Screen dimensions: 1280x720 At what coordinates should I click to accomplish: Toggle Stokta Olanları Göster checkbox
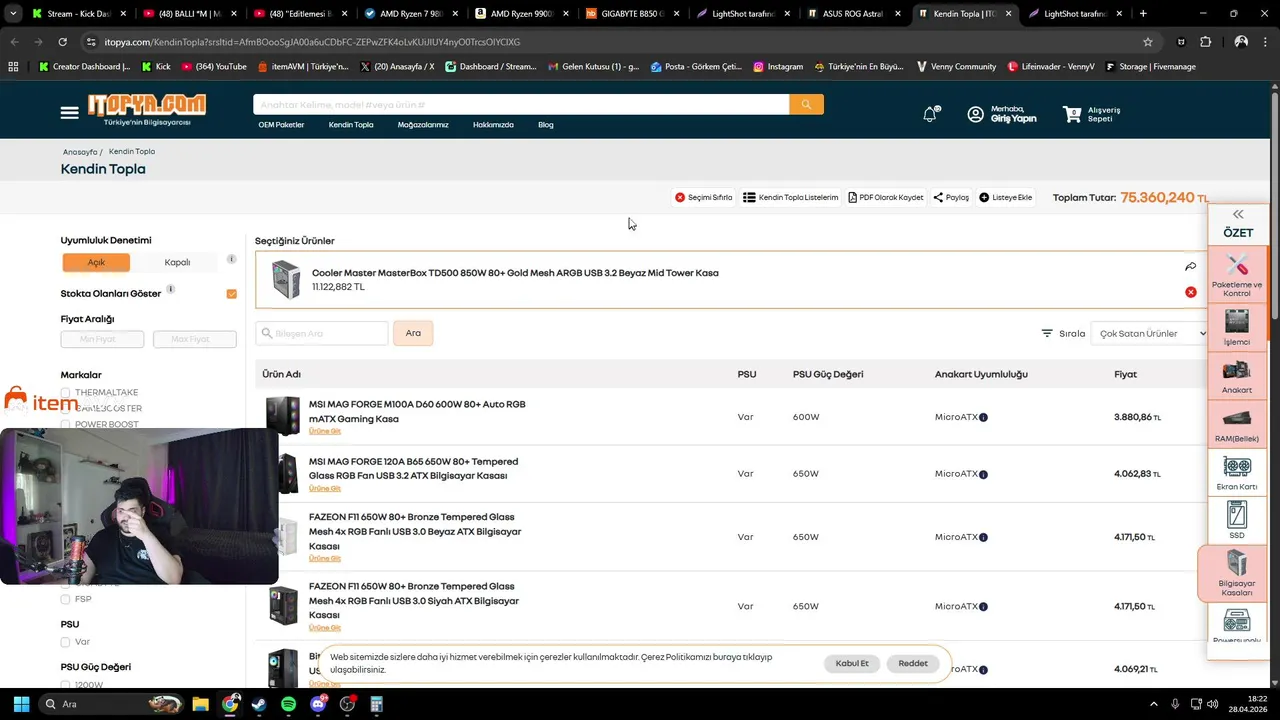coord(232,294)
